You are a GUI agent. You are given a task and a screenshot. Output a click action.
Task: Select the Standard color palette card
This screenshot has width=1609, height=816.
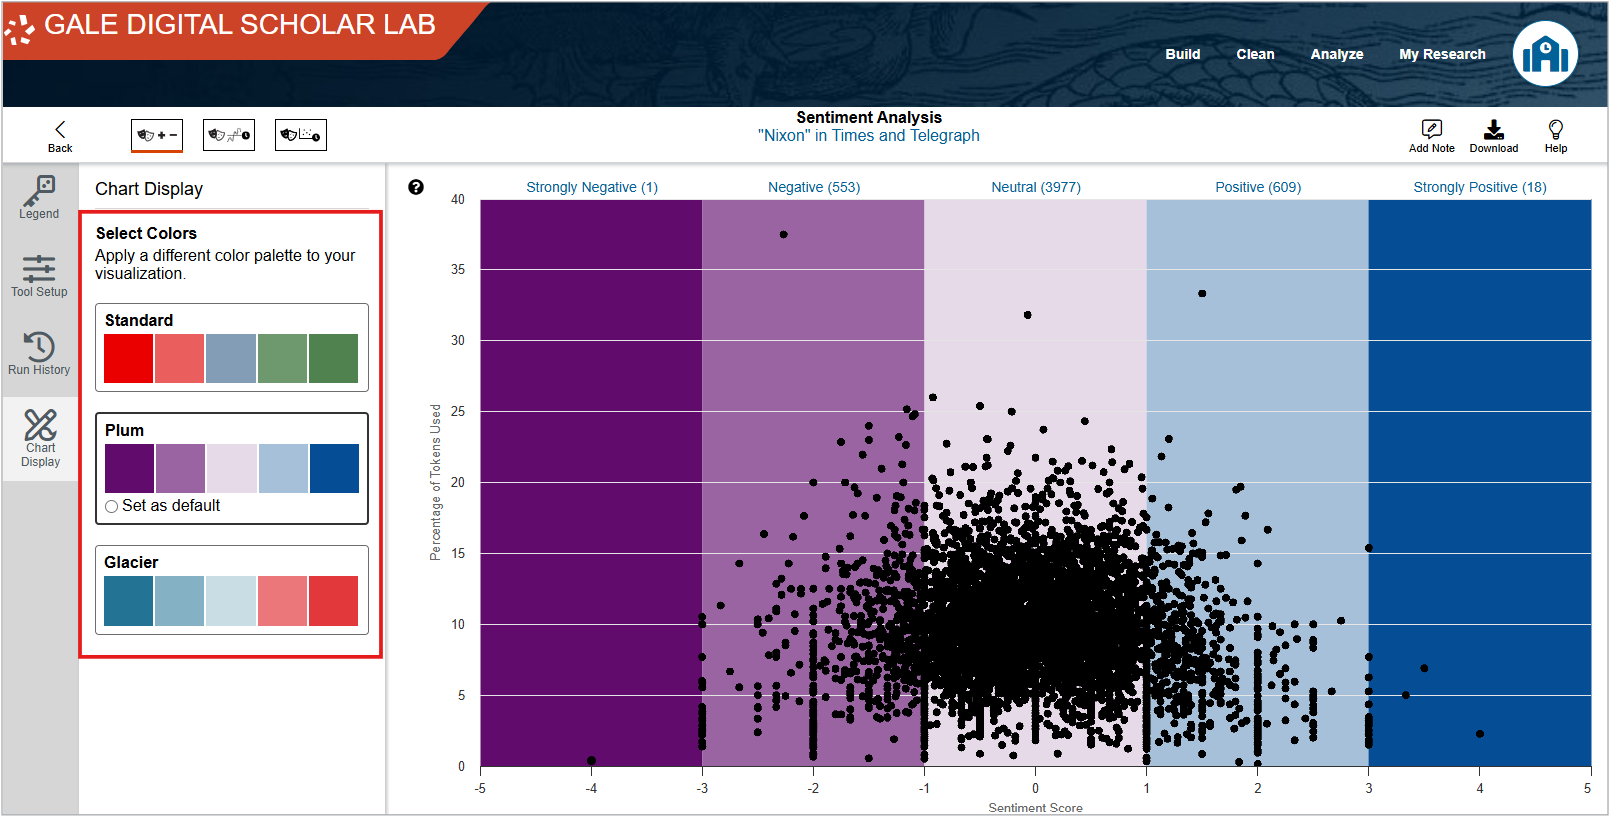(232, 347)
